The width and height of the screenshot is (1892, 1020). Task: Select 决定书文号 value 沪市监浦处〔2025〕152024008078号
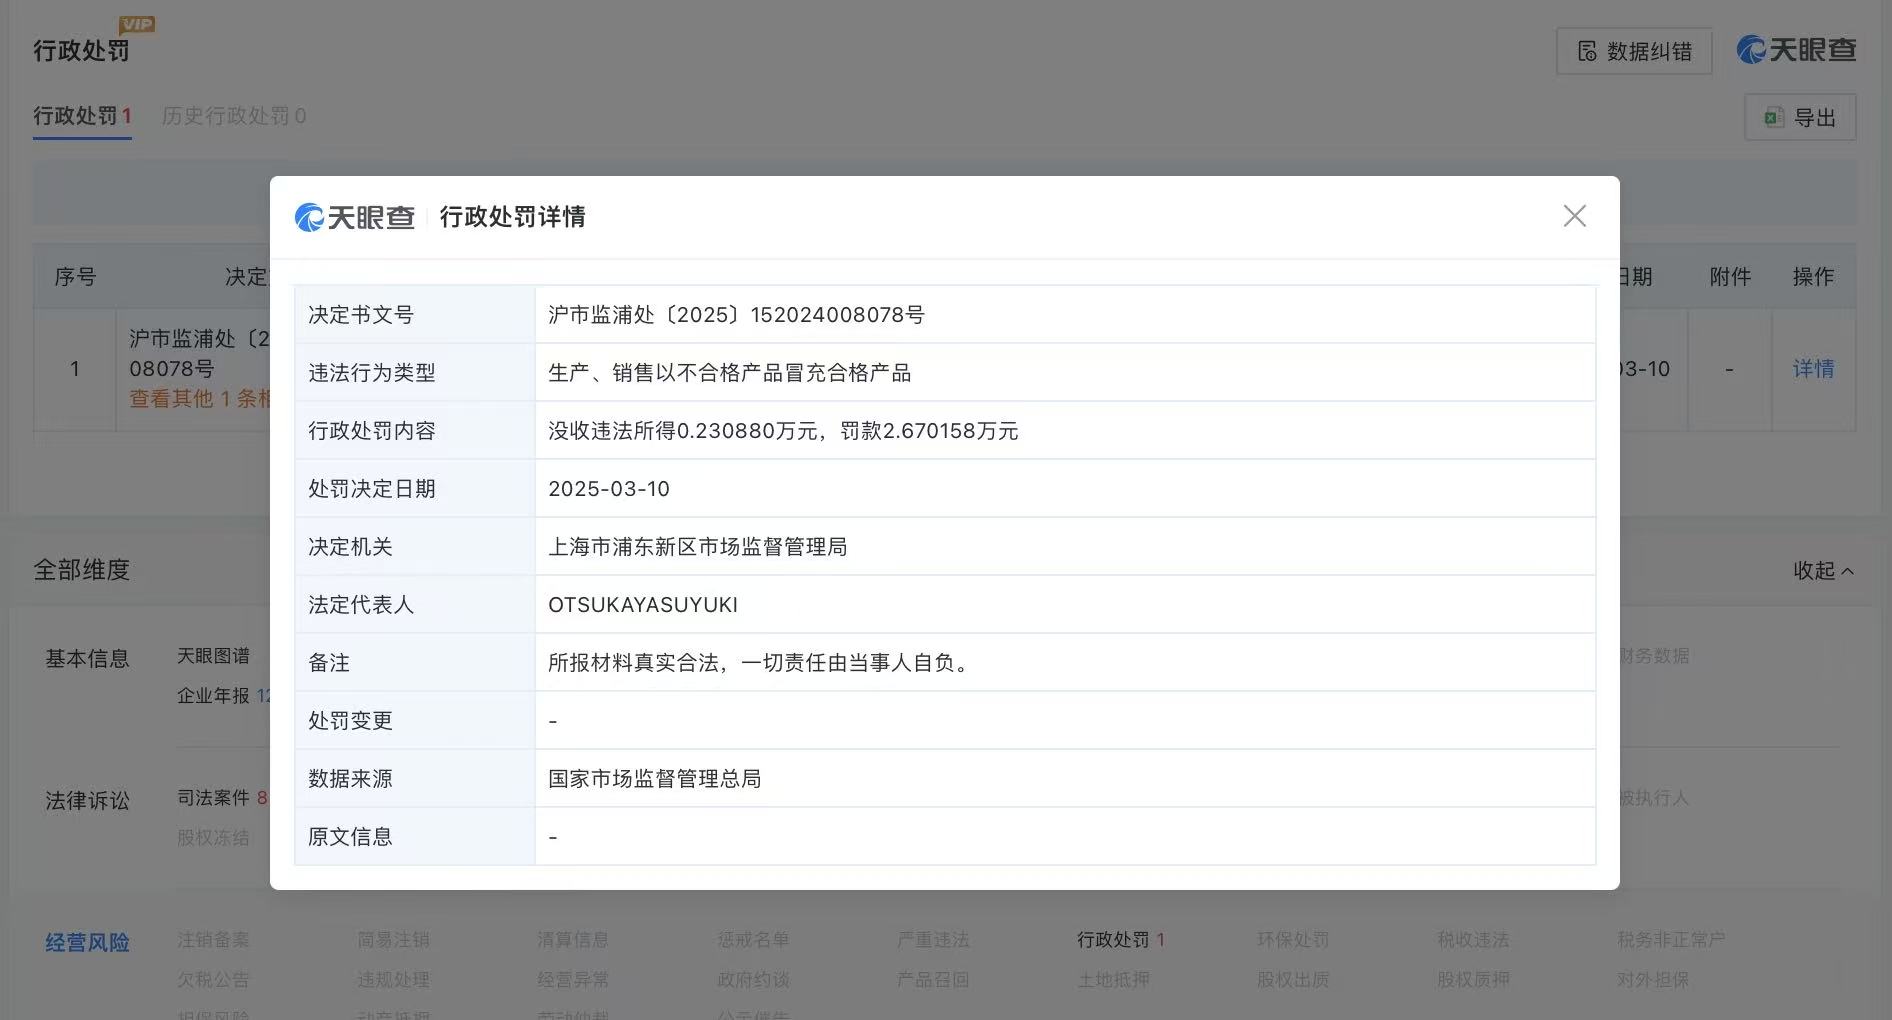[736, 315]
